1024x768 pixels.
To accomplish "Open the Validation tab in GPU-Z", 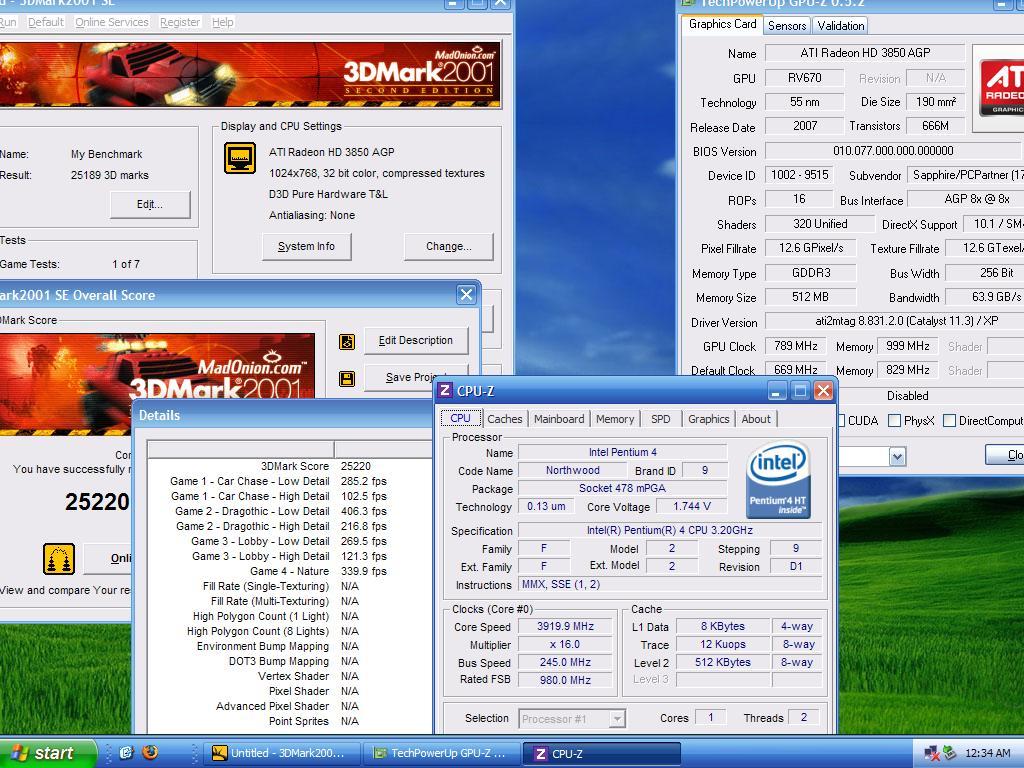I will (x=840, y=26).
